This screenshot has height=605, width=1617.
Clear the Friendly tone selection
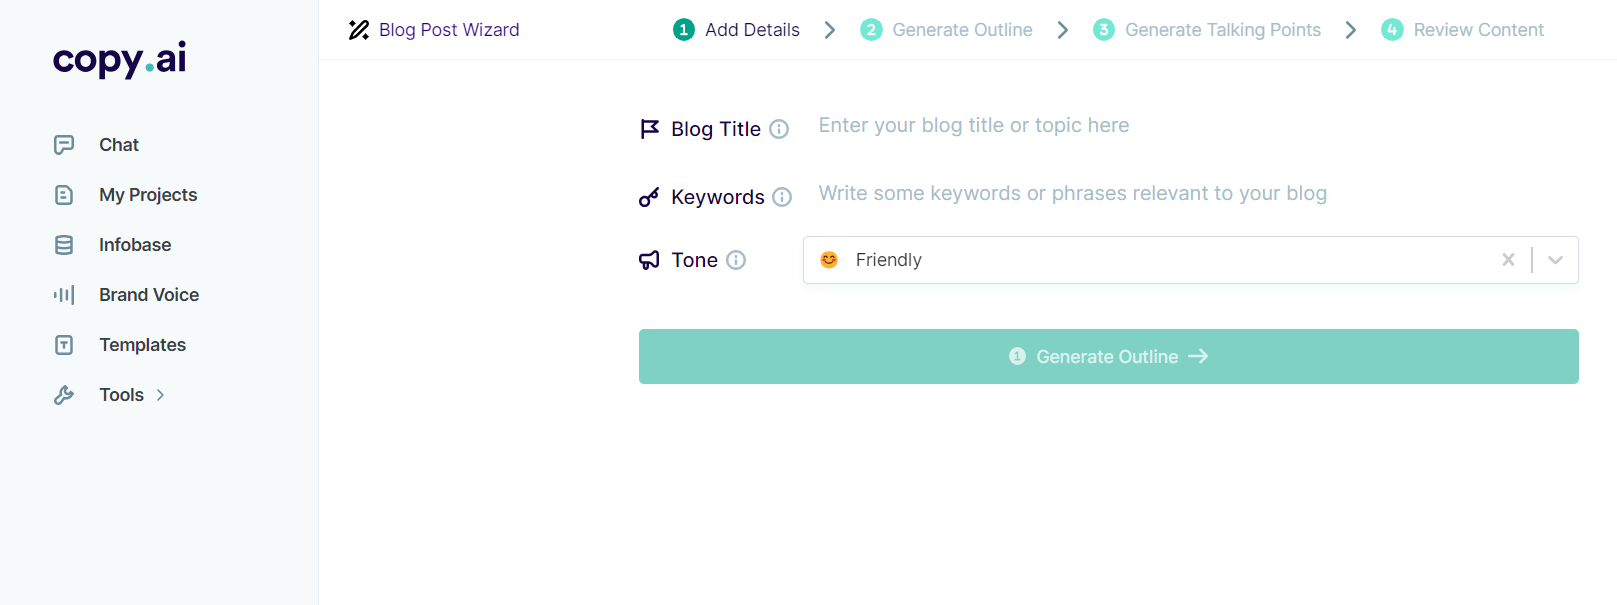[x=1508, y=260]
